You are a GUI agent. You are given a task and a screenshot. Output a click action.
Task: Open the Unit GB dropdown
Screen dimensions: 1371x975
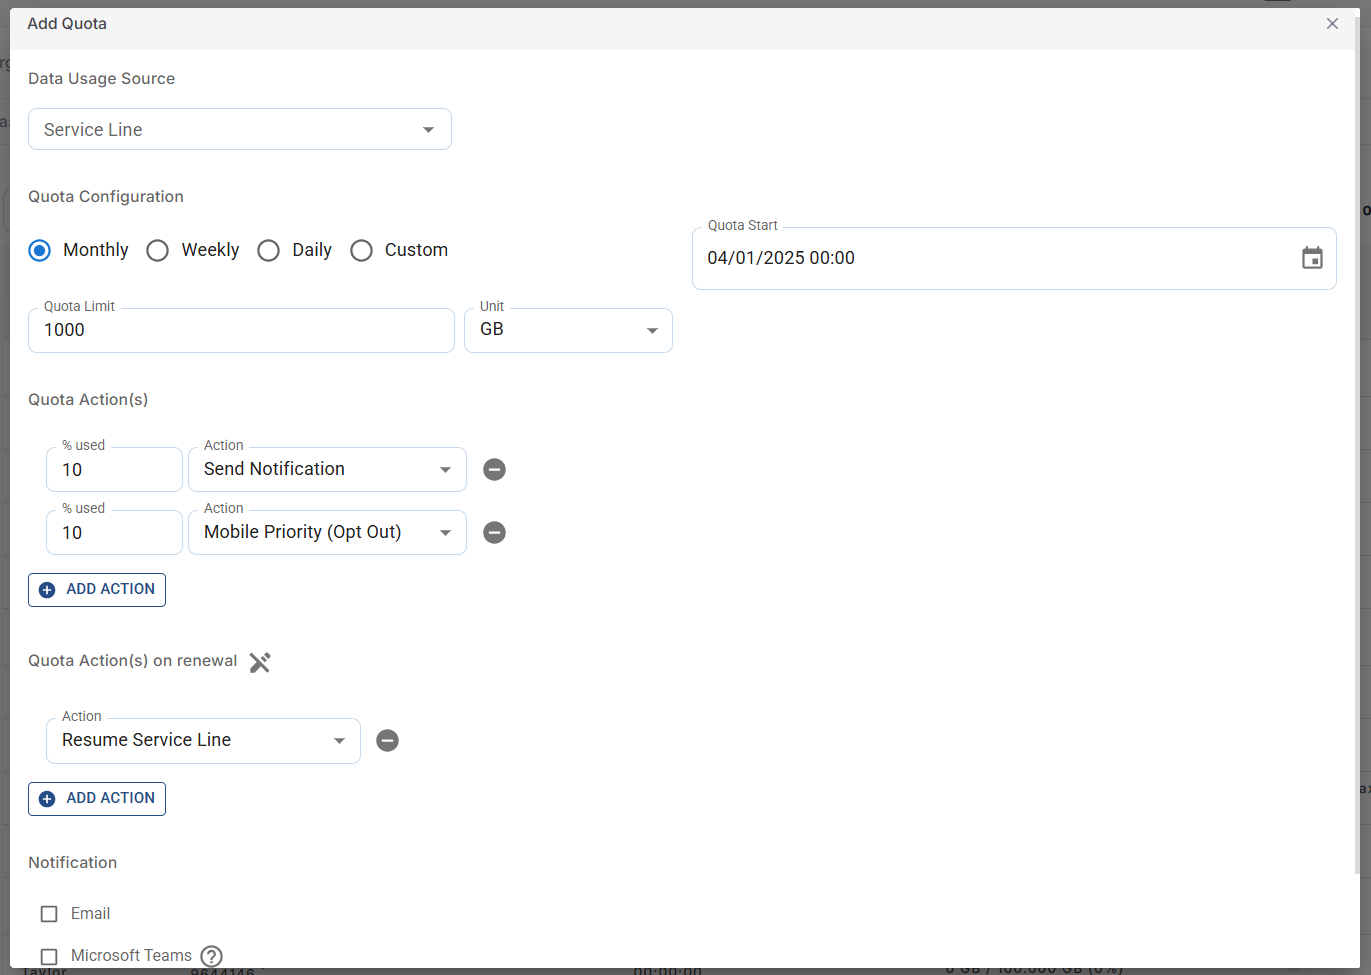click(x=567, y=331)
